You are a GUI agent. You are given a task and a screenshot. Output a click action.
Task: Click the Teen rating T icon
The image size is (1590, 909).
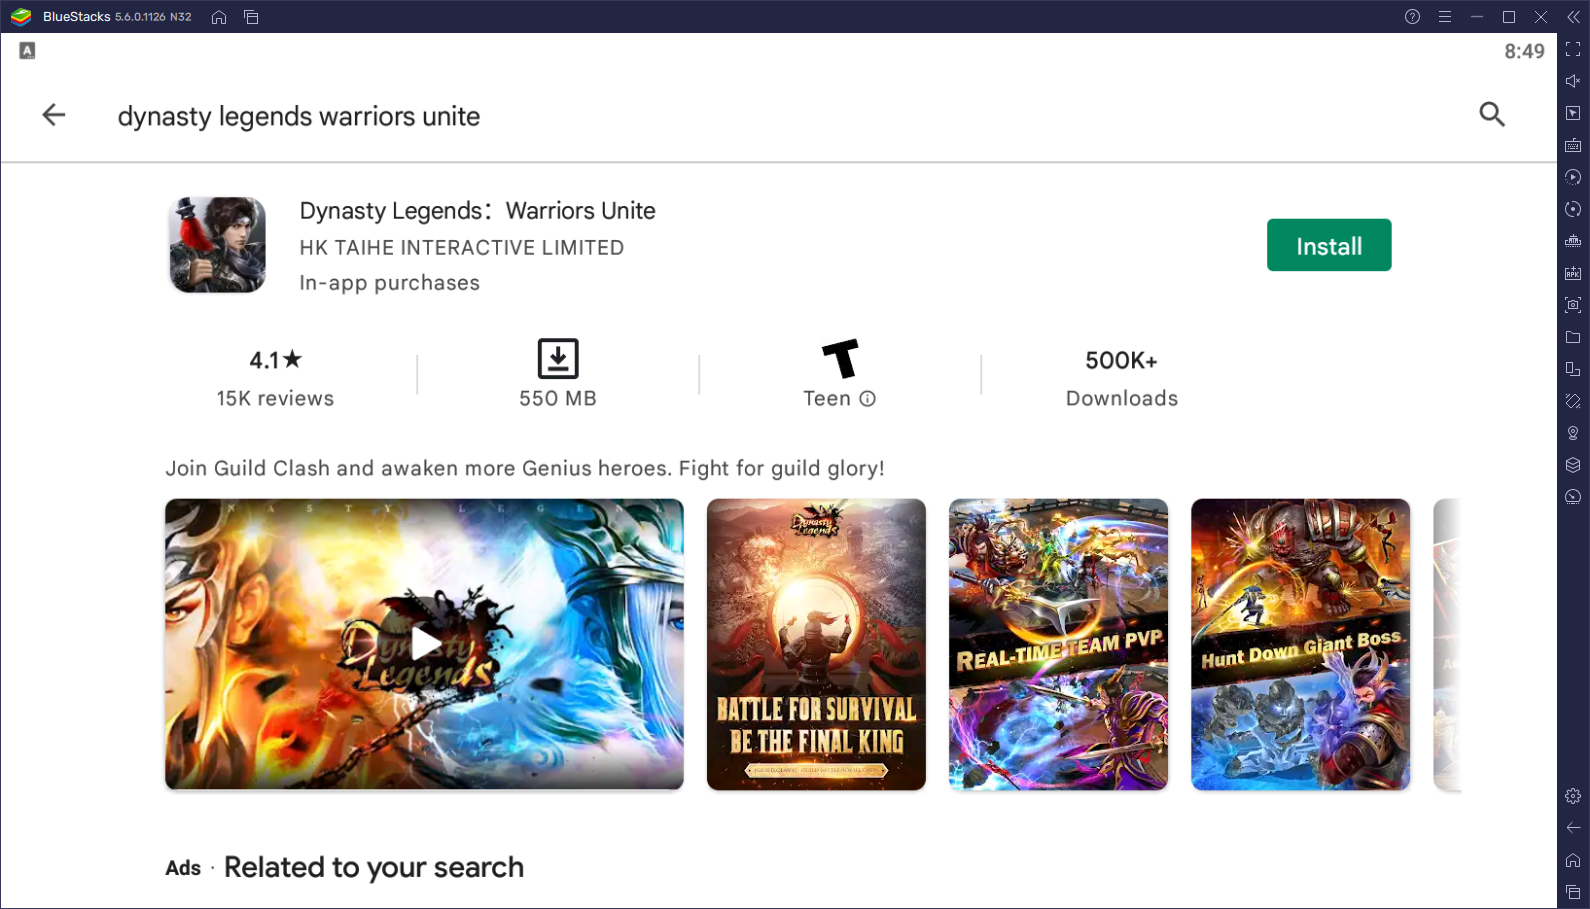840,358
